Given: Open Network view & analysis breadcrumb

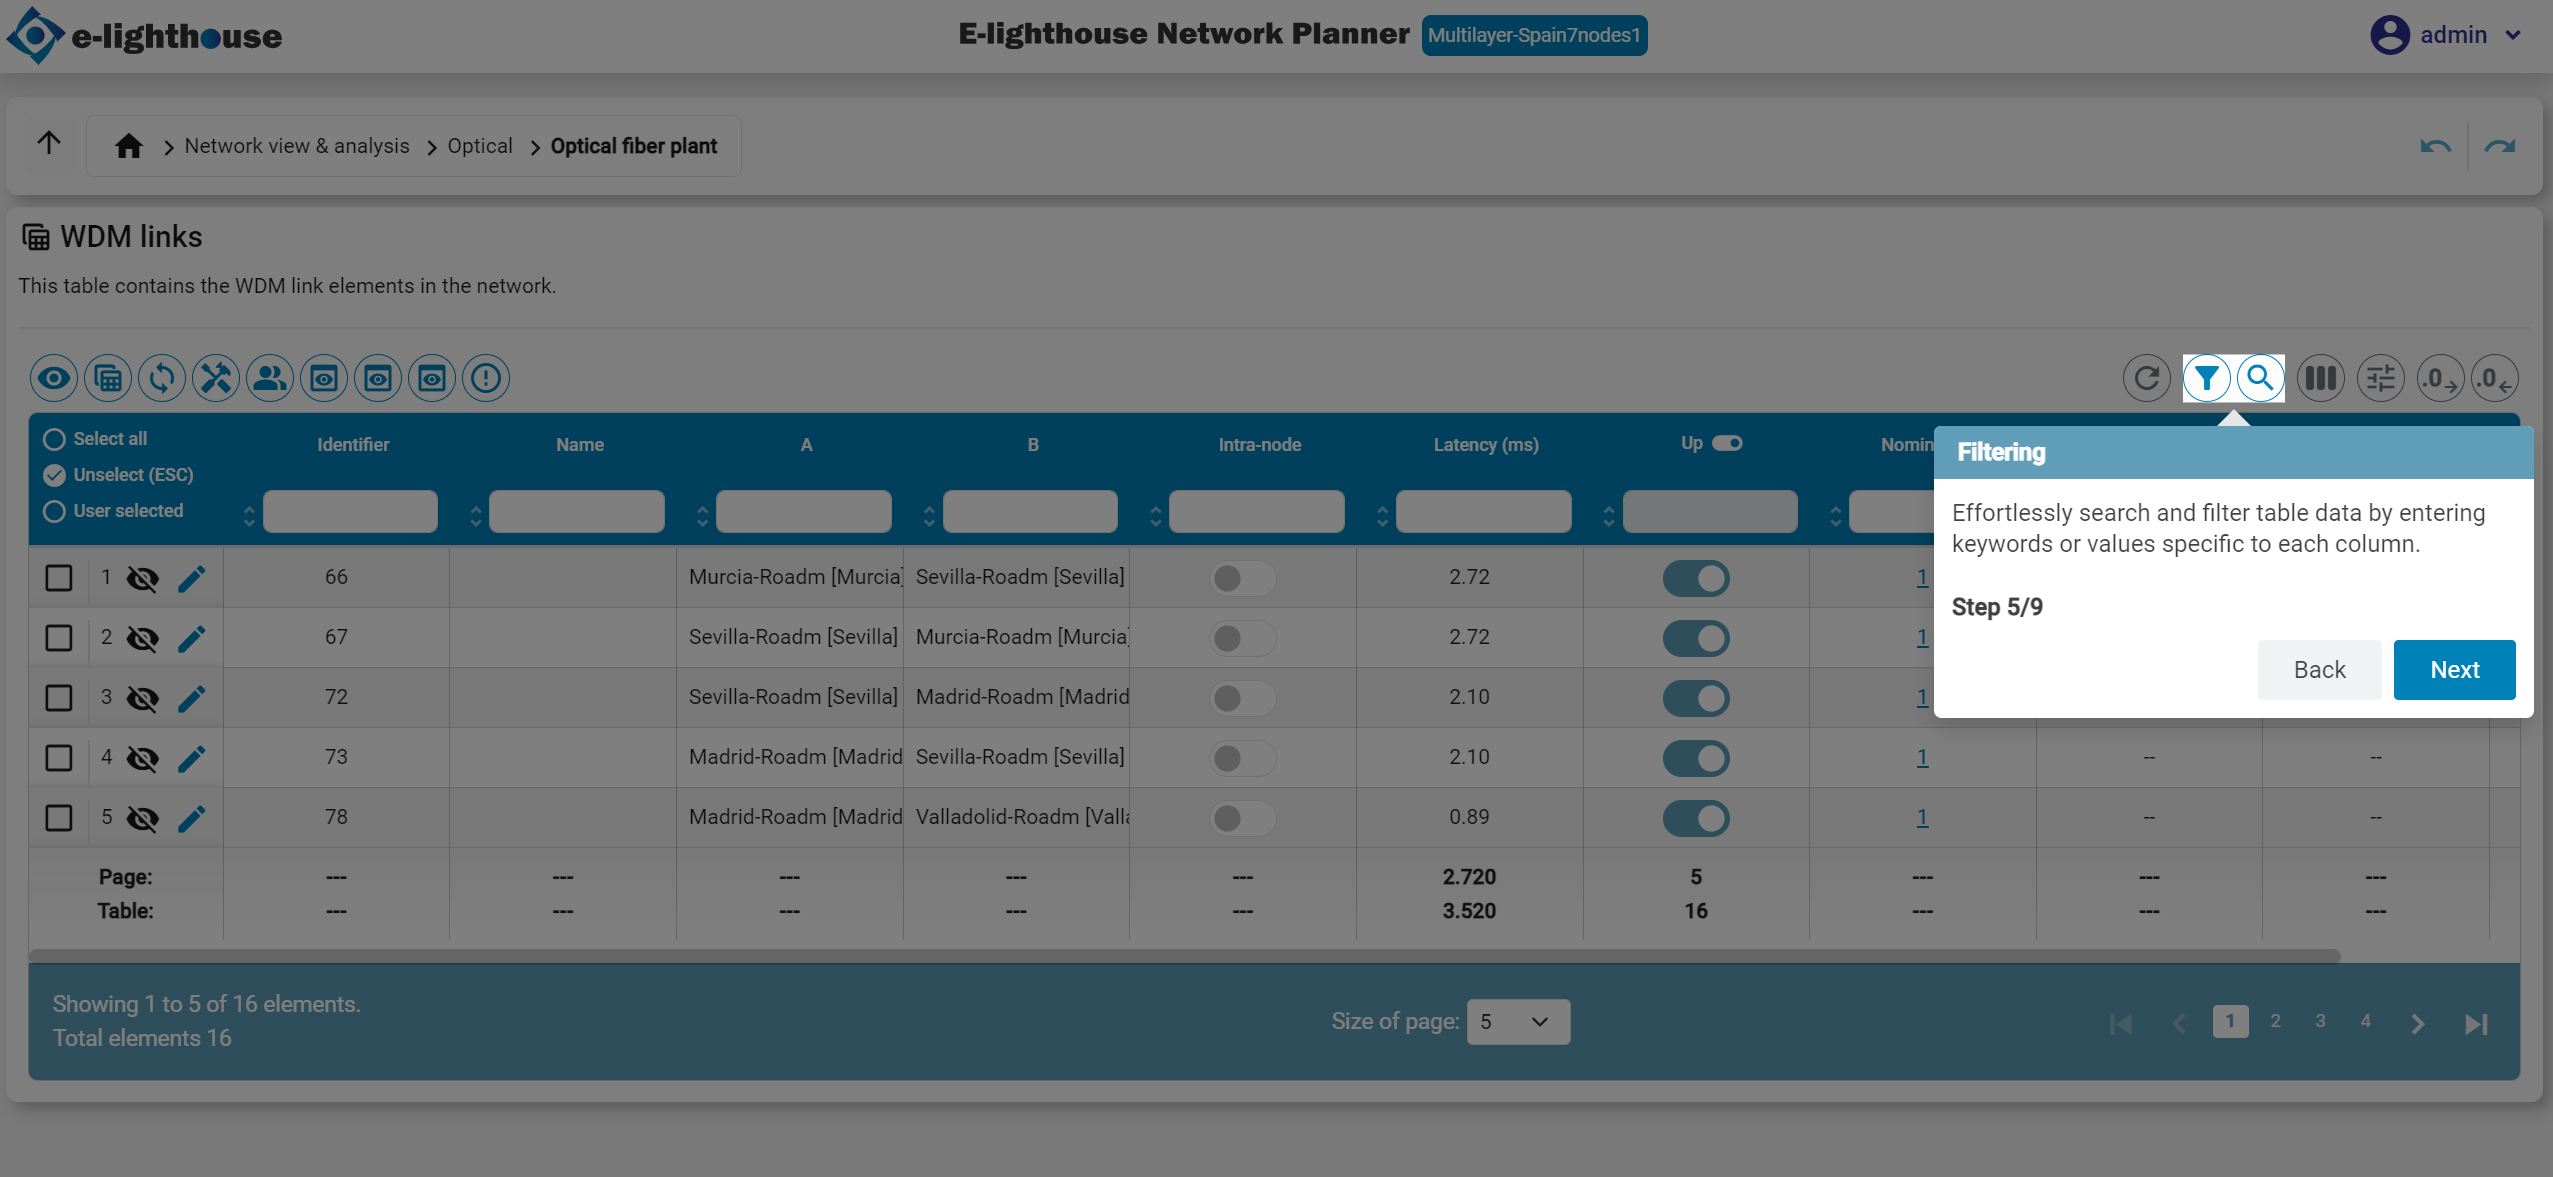Looking at the screenshot, I should 297,146.
